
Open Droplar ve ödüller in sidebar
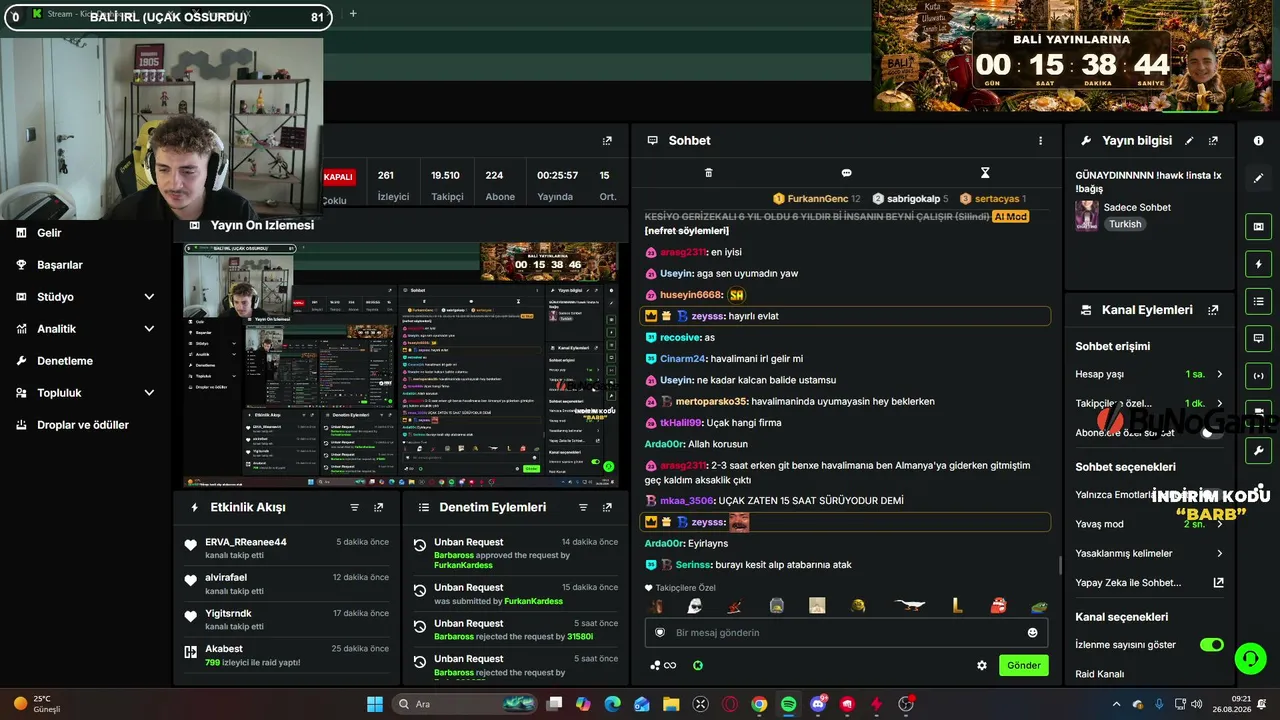(83, 425)
